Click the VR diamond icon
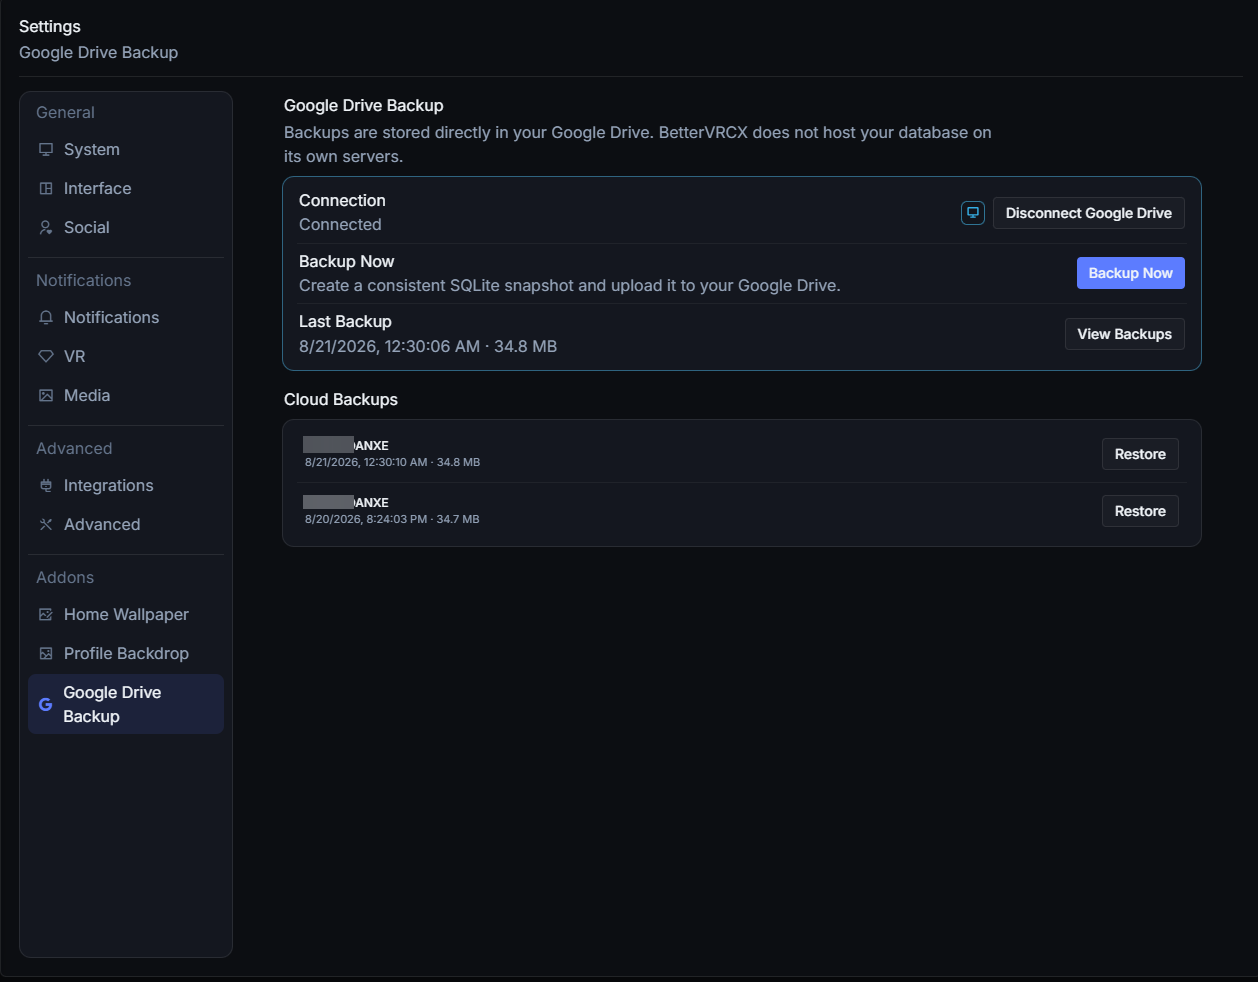The width and height of the screenshot is (1258, 982). click(x=46, y=357)
